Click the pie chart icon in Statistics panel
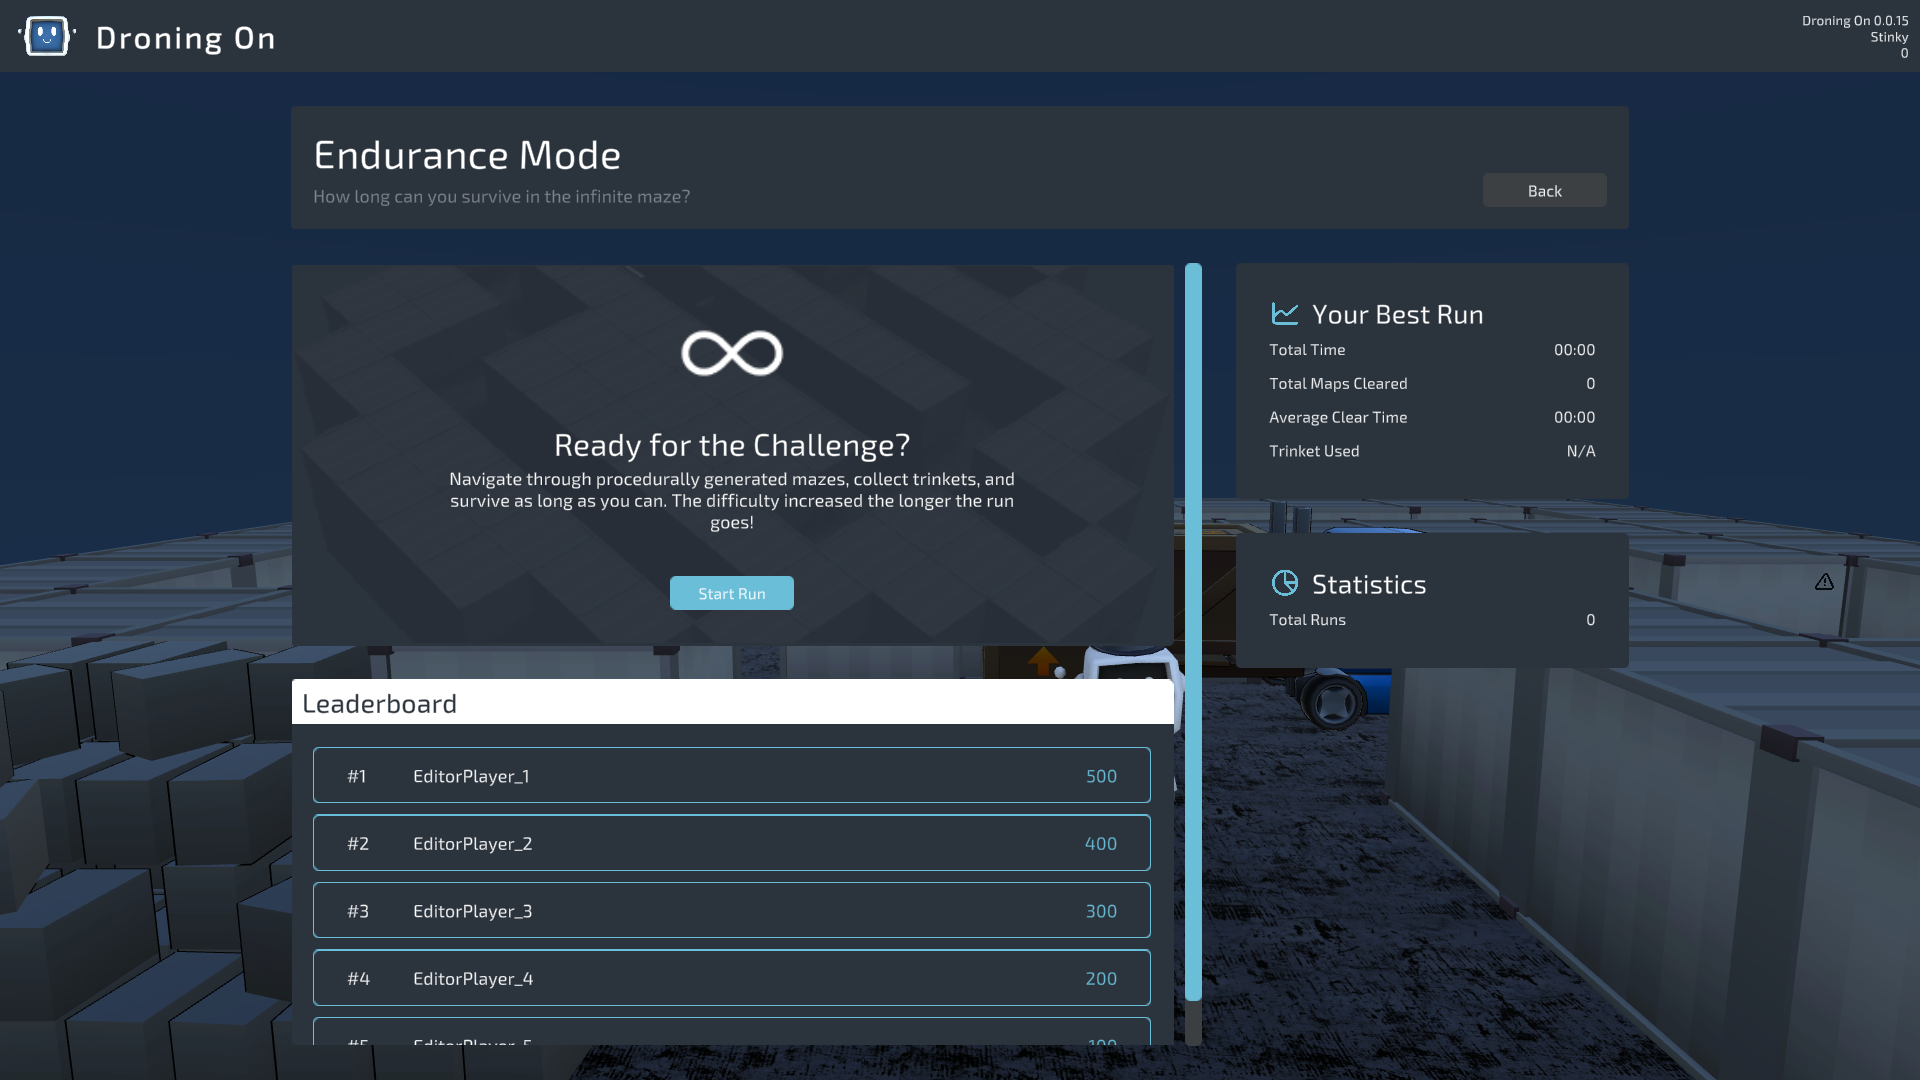Image resolution: width=1920 pixels, height=1080 pixels. (1286, 583)
